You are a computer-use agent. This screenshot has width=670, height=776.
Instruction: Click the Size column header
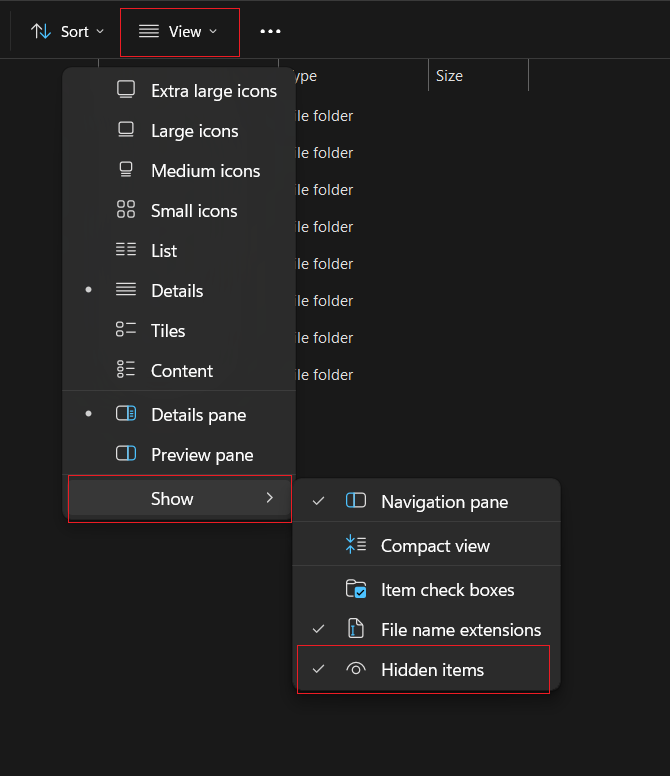pyautogui.click(x=450, y=76)
